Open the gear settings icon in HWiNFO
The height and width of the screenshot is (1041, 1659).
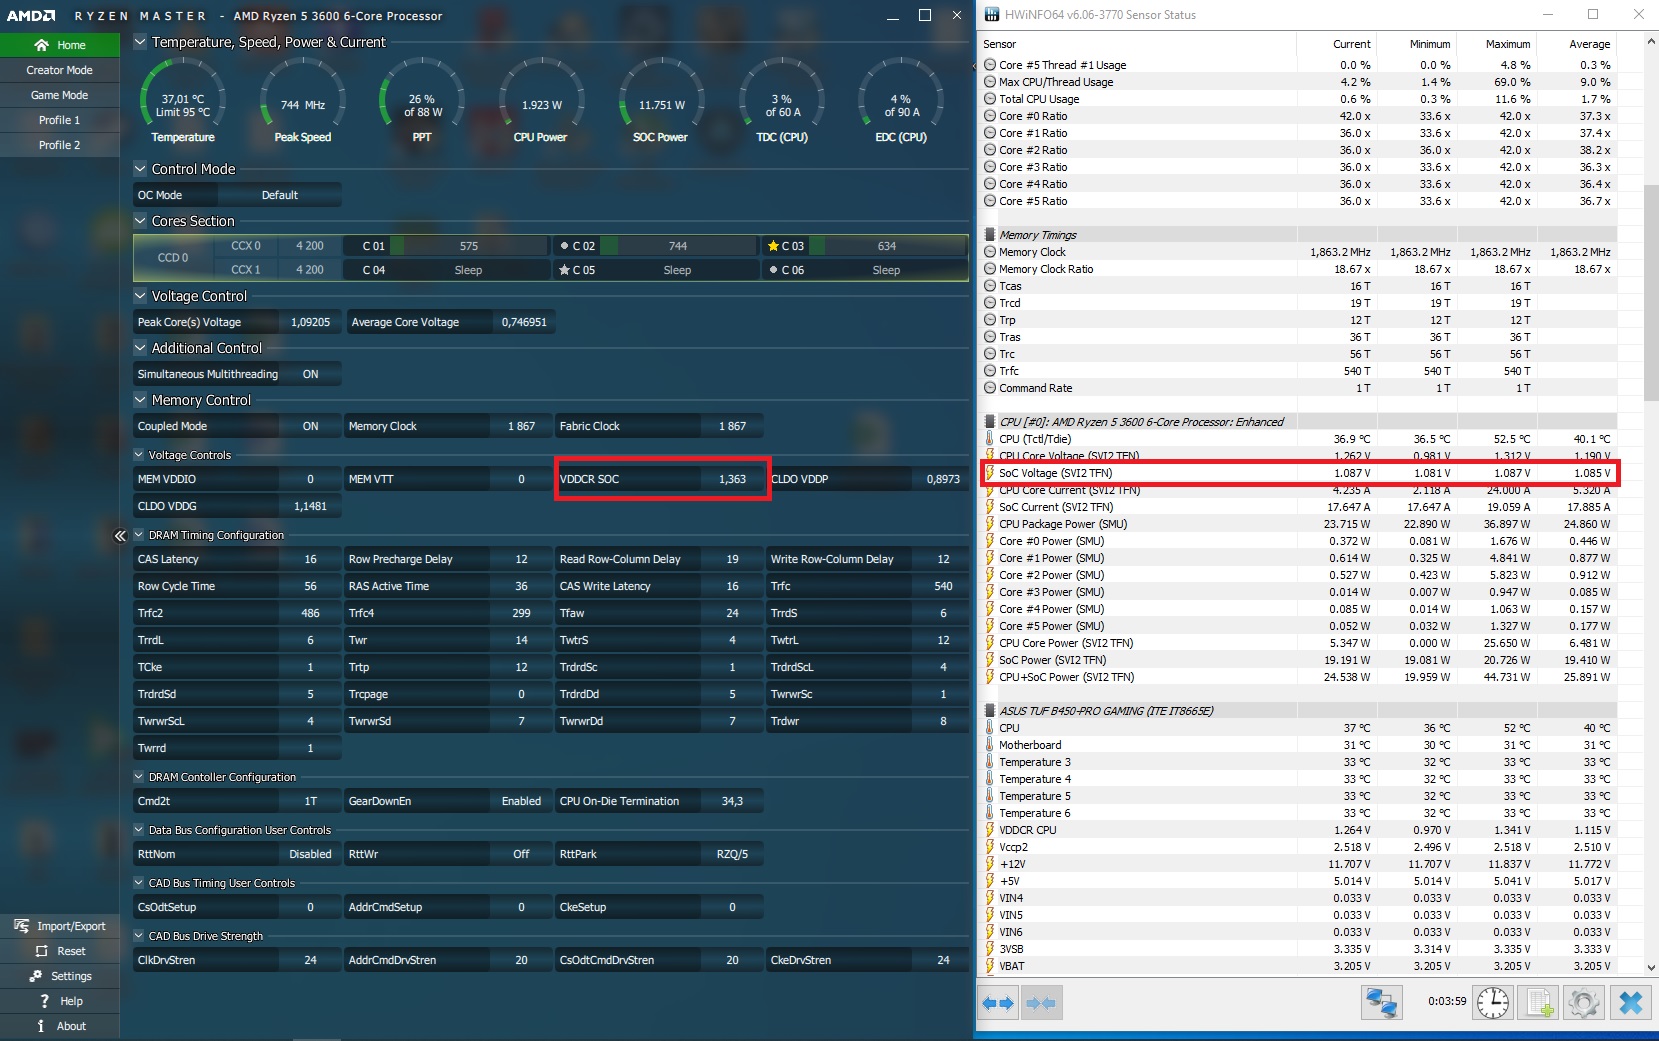pyautogui.click(x=1584, y=1002)
